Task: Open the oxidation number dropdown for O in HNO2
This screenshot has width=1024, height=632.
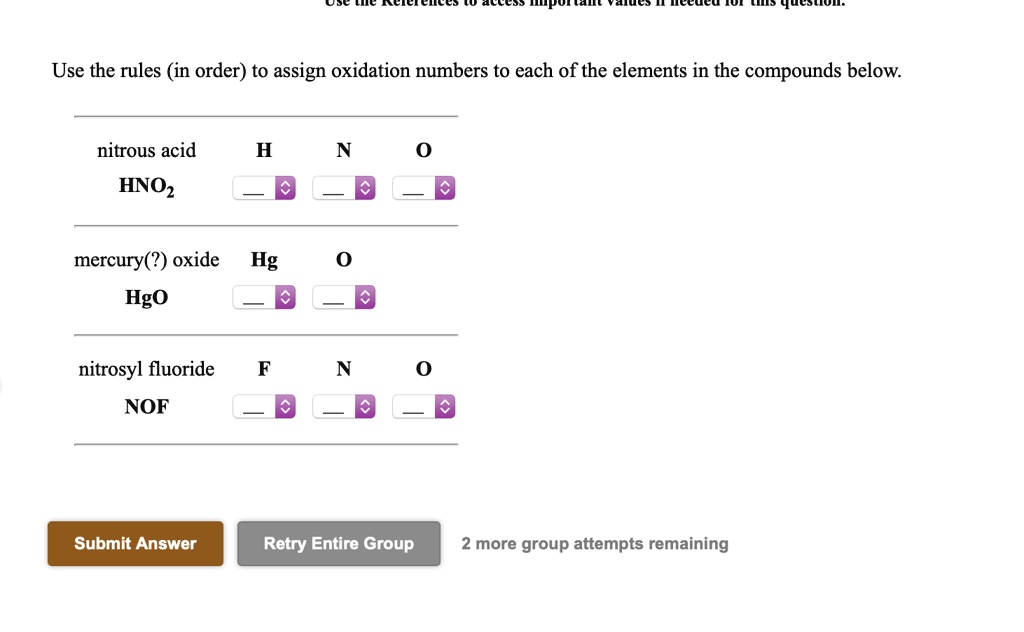Action: (424, 187)
